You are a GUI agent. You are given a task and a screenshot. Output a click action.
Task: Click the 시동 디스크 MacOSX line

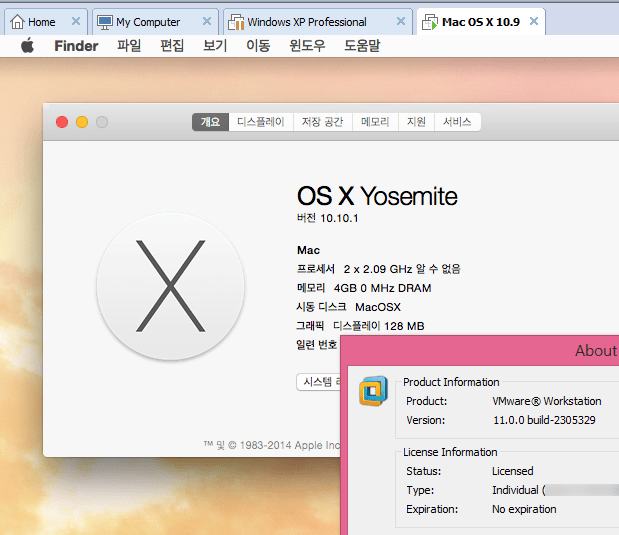tap(349, 307)
